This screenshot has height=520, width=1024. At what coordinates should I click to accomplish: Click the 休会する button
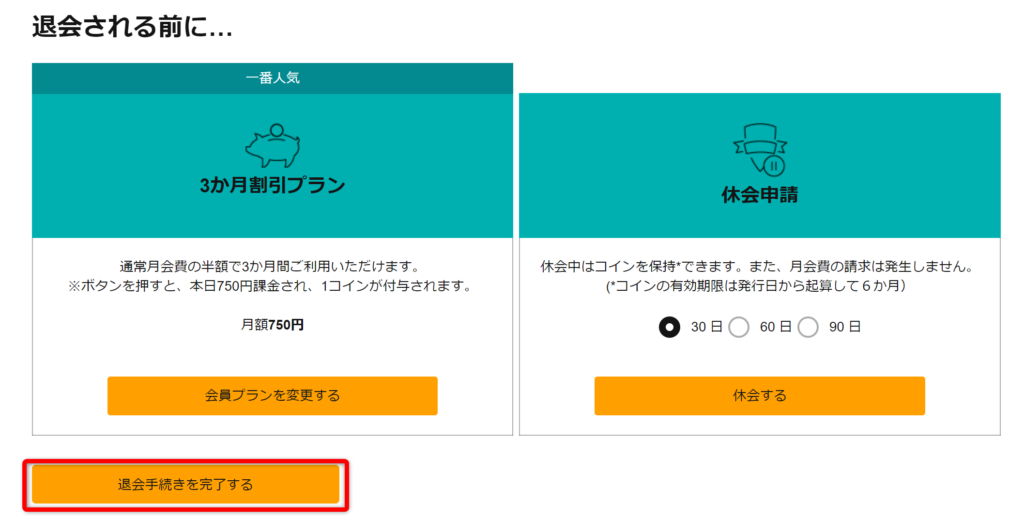coord(760,396)
